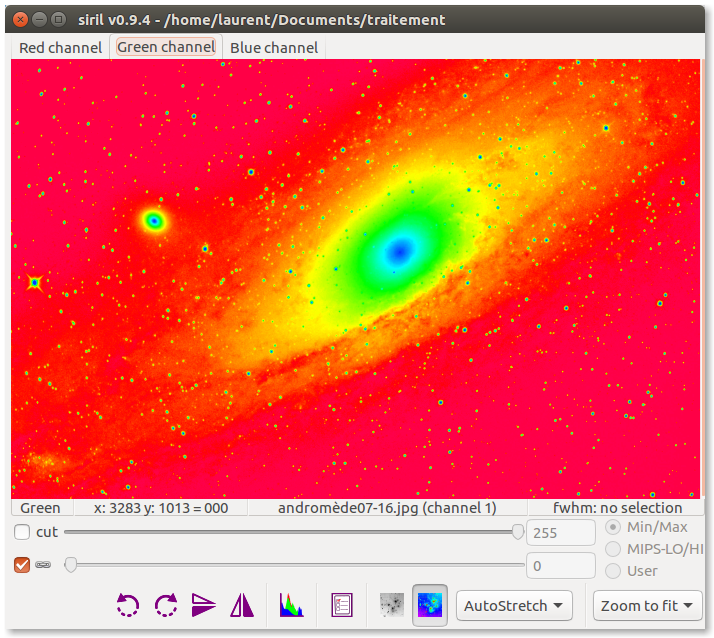Open the sequence list icon
Image resolution: width=714 pixels, height=638 pixels.
coord(342,605)
